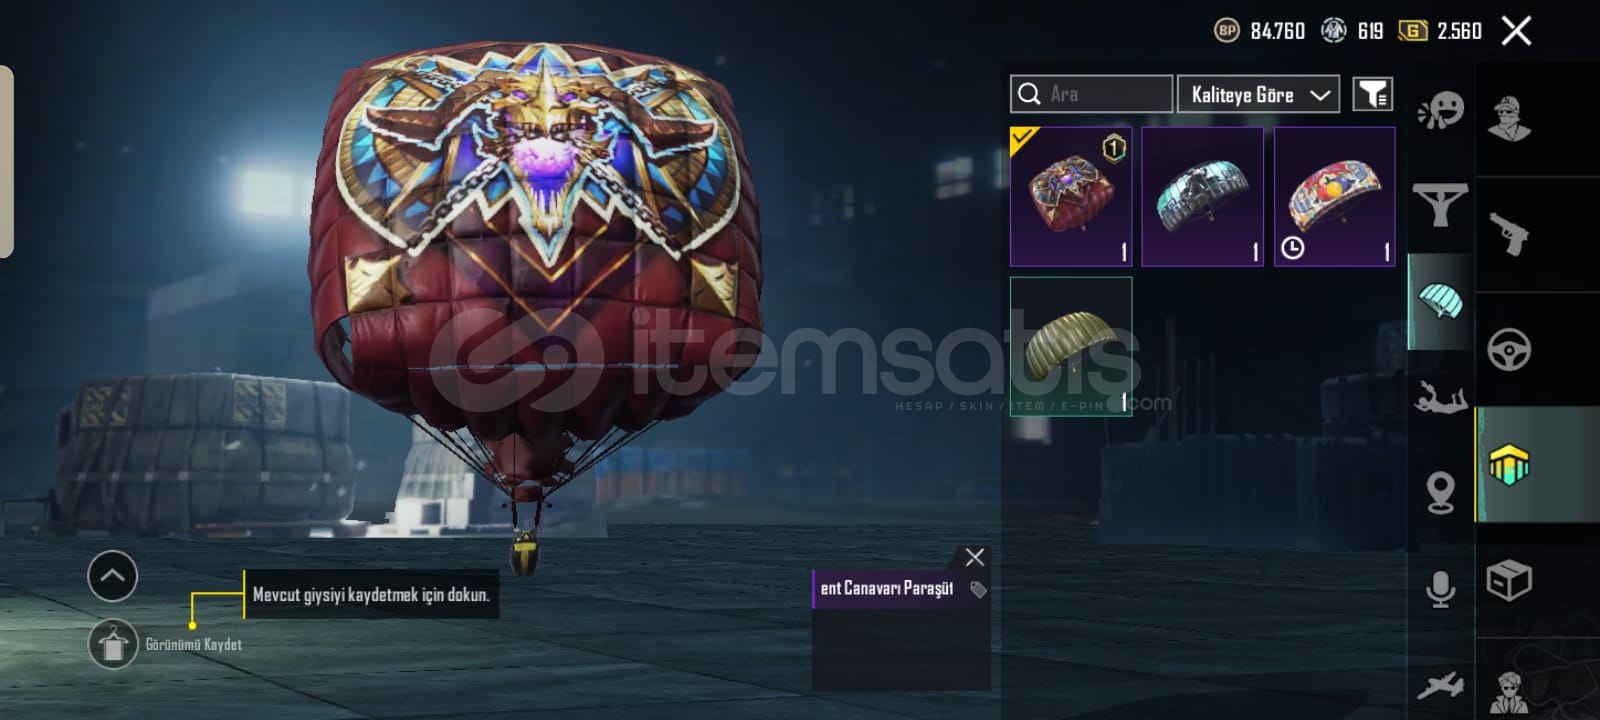Open the character soldier category icon

click(x=1508, y=119)
